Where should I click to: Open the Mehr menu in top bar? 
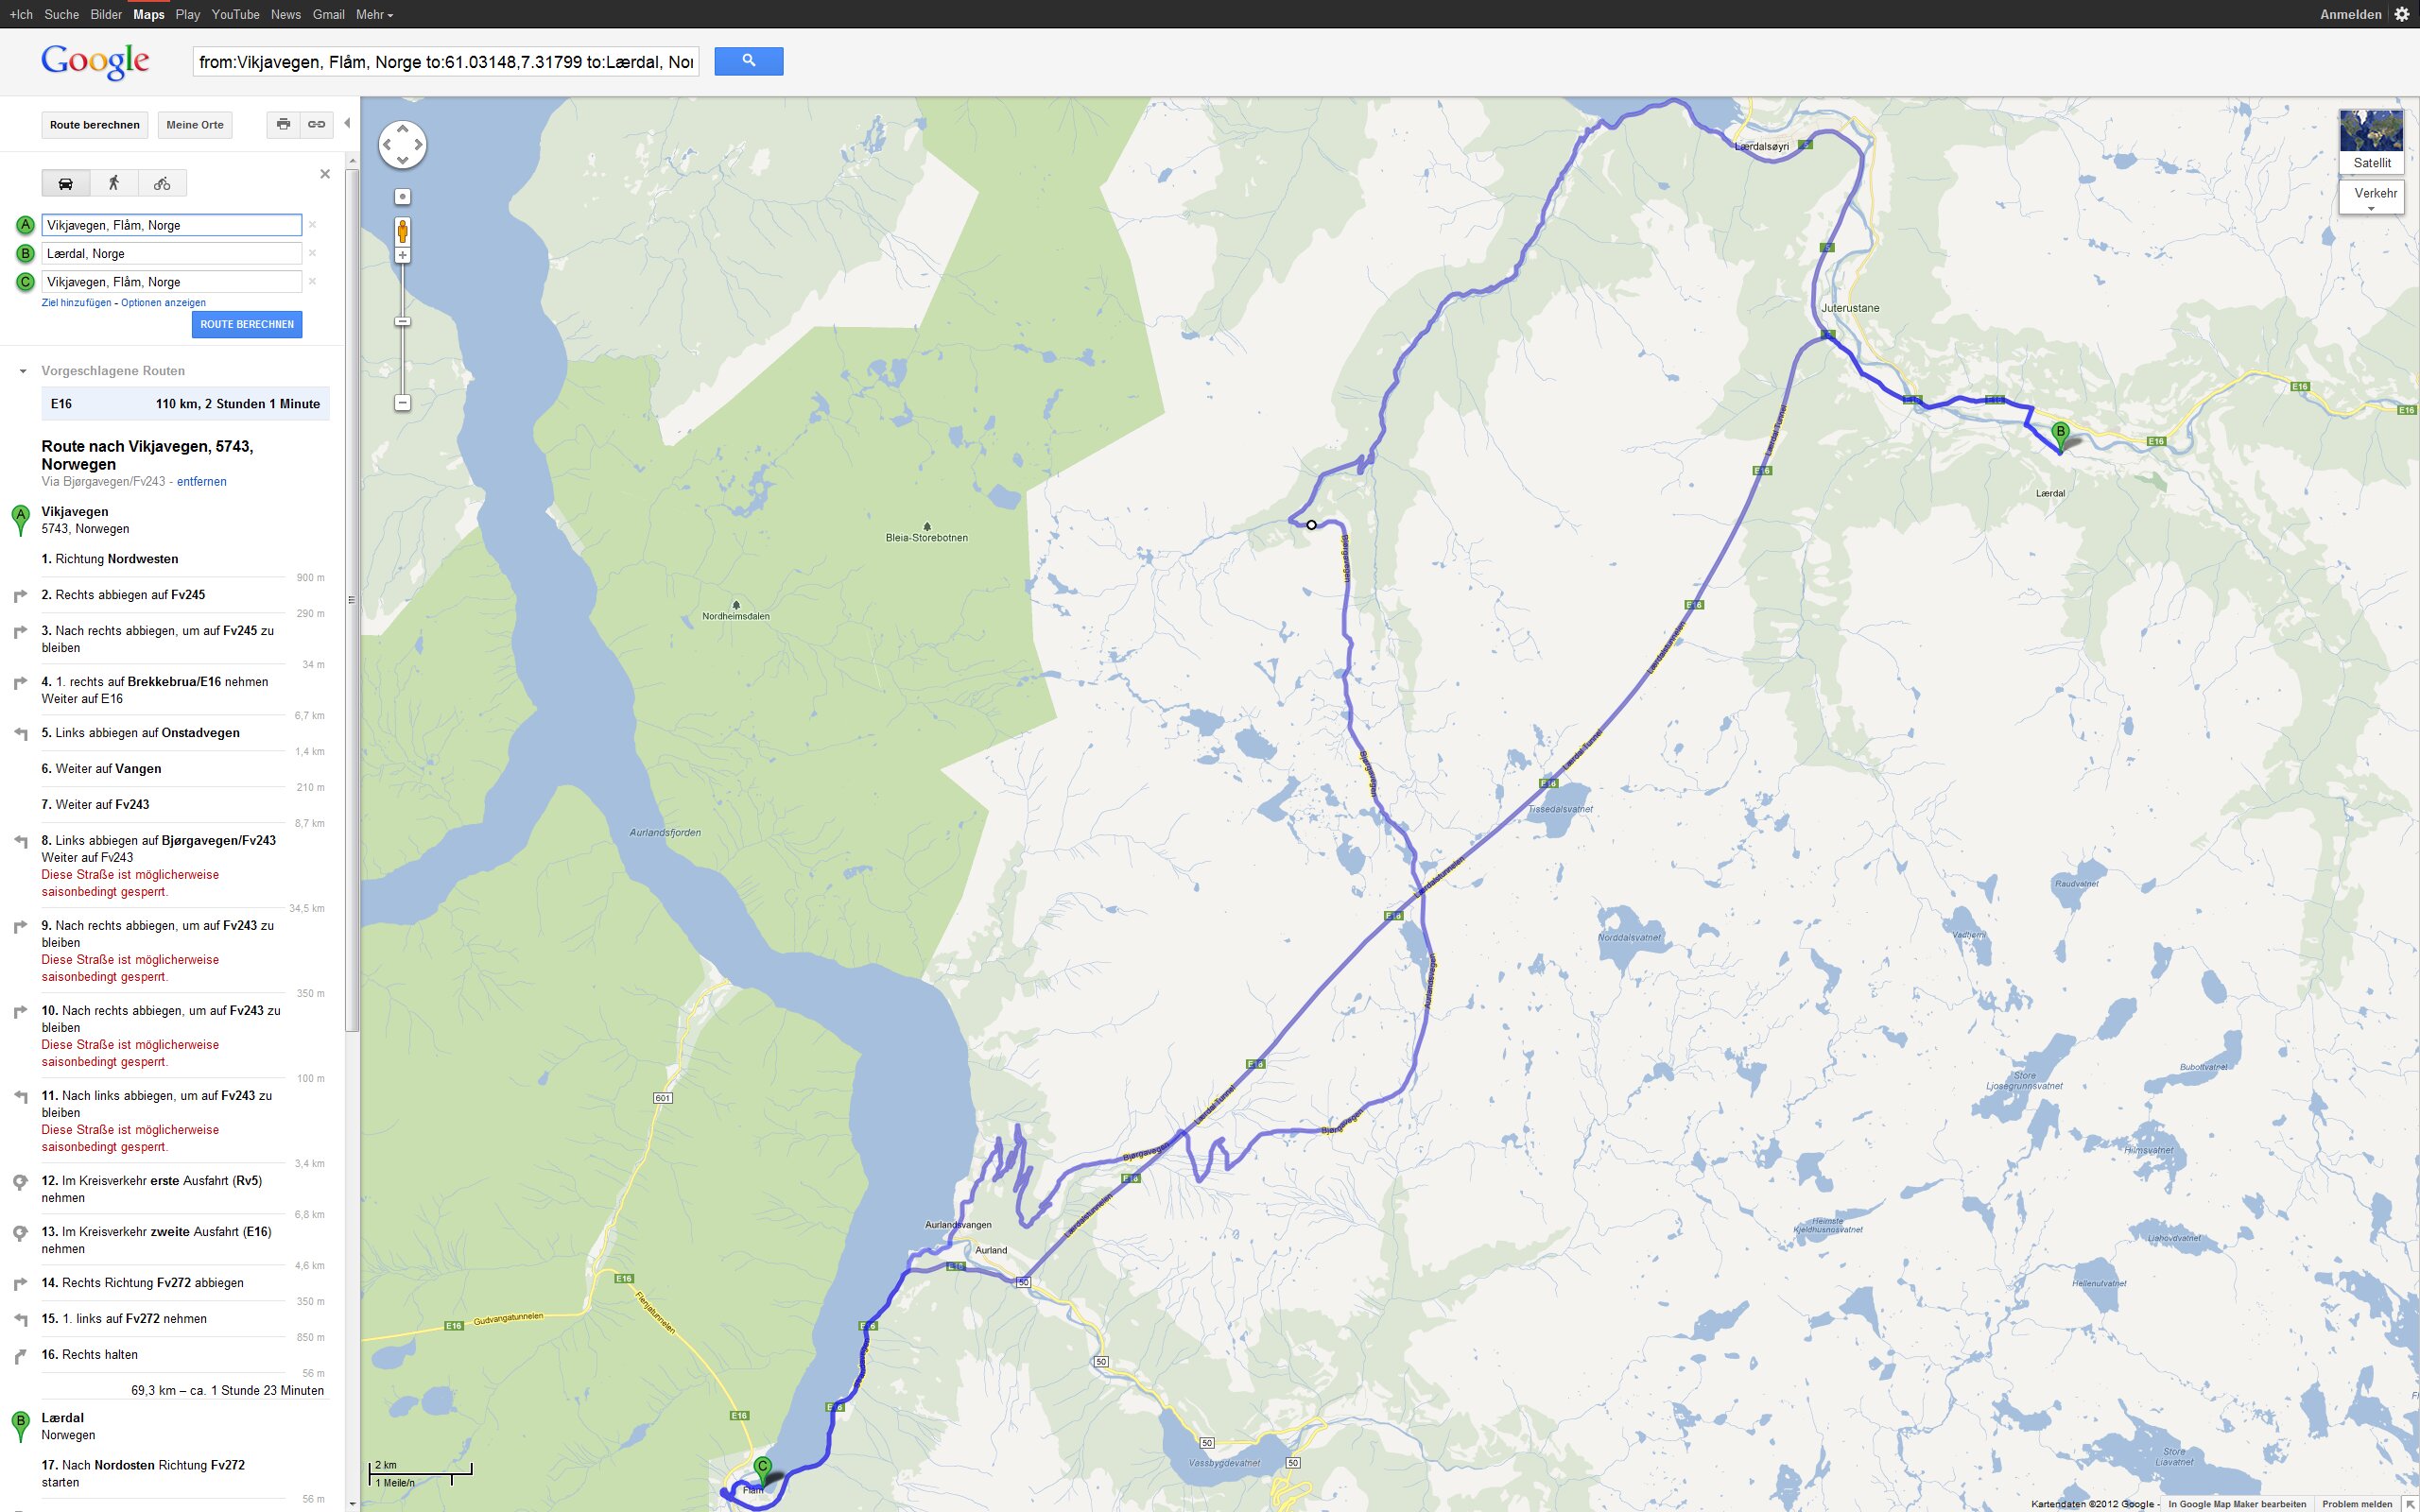tap(374, 14)
